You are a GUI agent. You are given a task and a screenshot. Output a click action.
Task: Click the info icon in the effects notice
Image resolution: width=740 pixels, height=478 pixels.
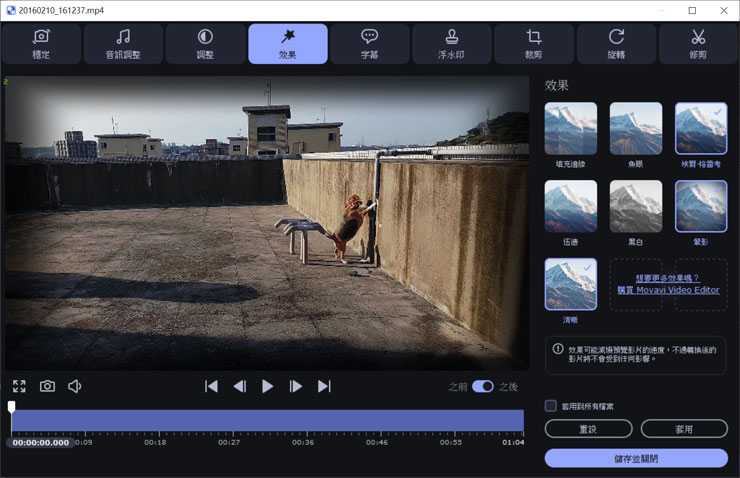pyautogui.click(x=558, y=349)
